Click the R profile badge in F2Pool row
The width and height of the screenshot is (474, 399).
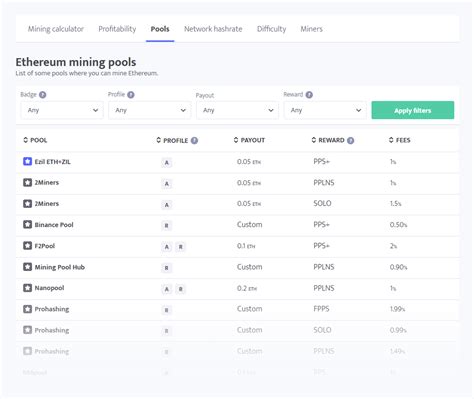[180, 247]
